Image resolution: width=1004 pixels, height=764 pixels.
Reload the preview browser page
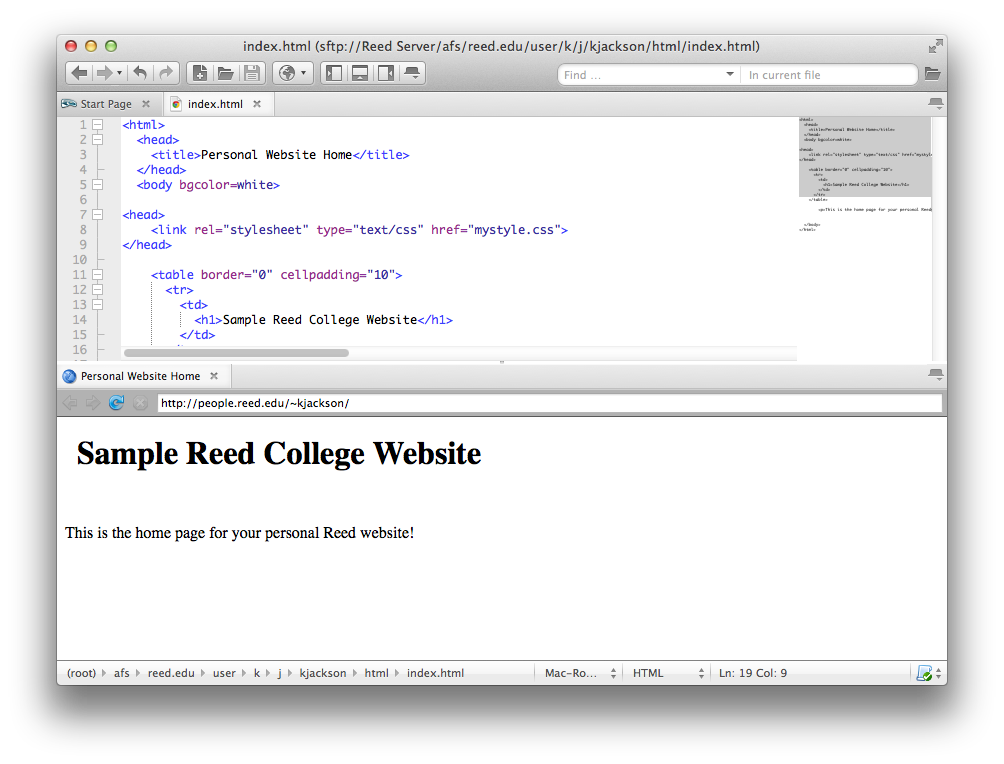pos(116,403)
